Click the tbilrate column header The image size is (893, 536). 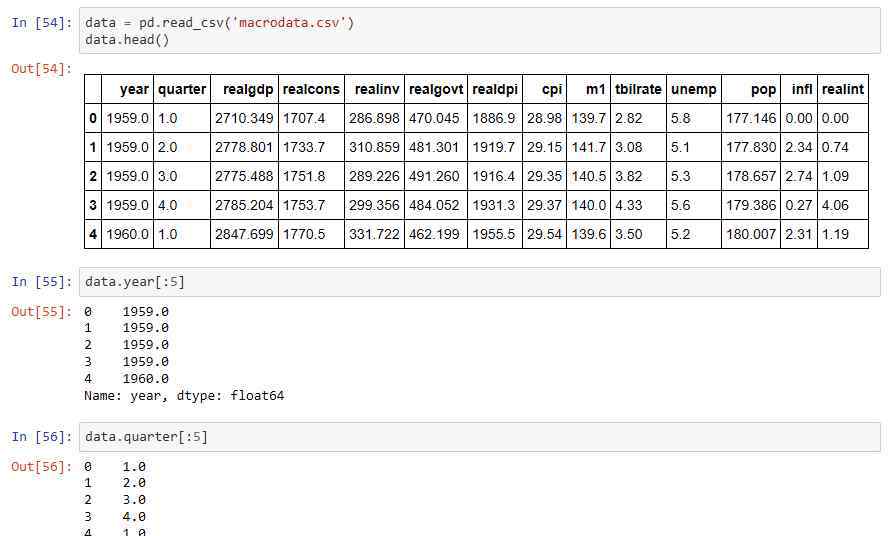tap(638, 89)
